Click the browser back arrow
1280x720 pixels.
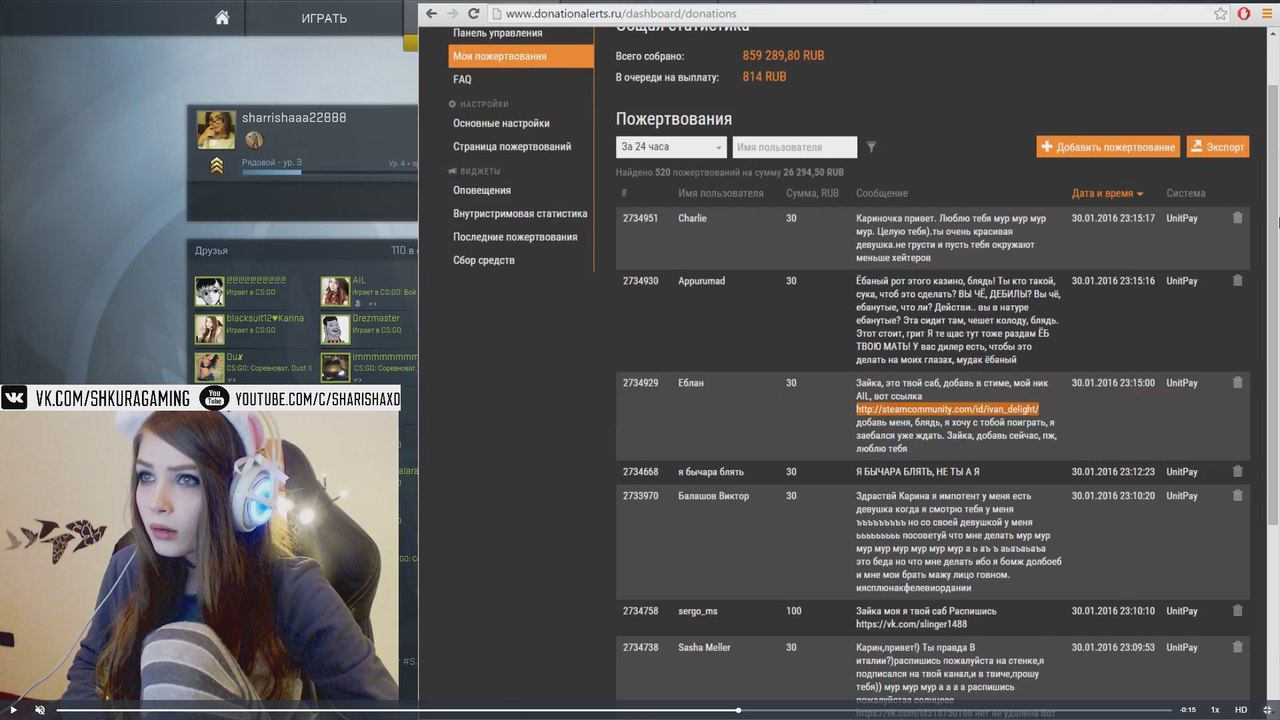(x=431, y=13)
